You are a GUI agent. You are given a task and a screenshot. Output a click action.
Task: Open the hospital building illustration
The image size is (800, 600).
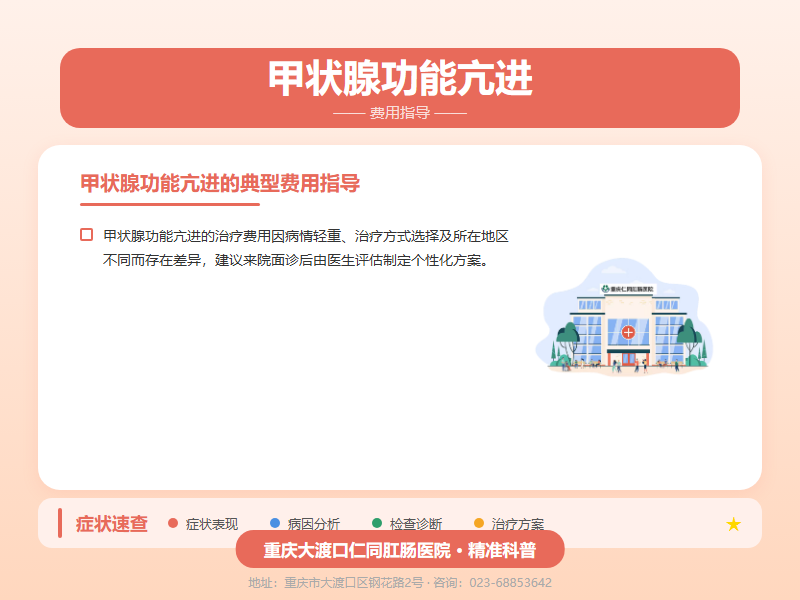coord(624,317)
